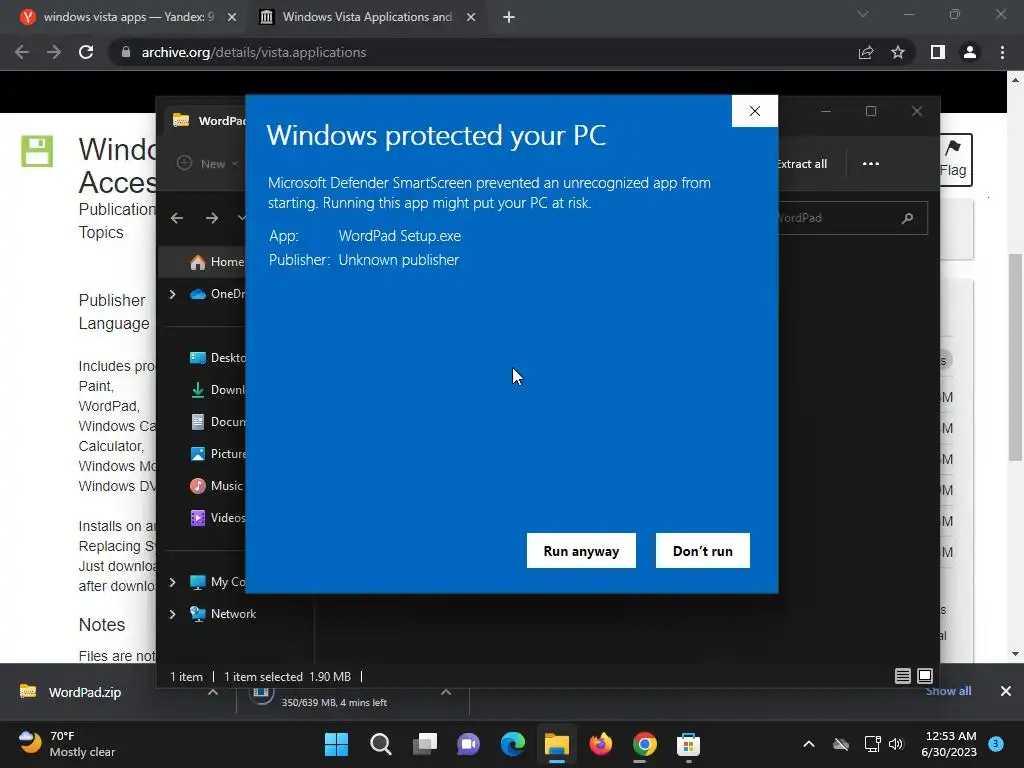The width and height of the screenshot is (1024, 768).
Task: Open Pictures in File Explorer sidebar
Action: pos(217,454)
